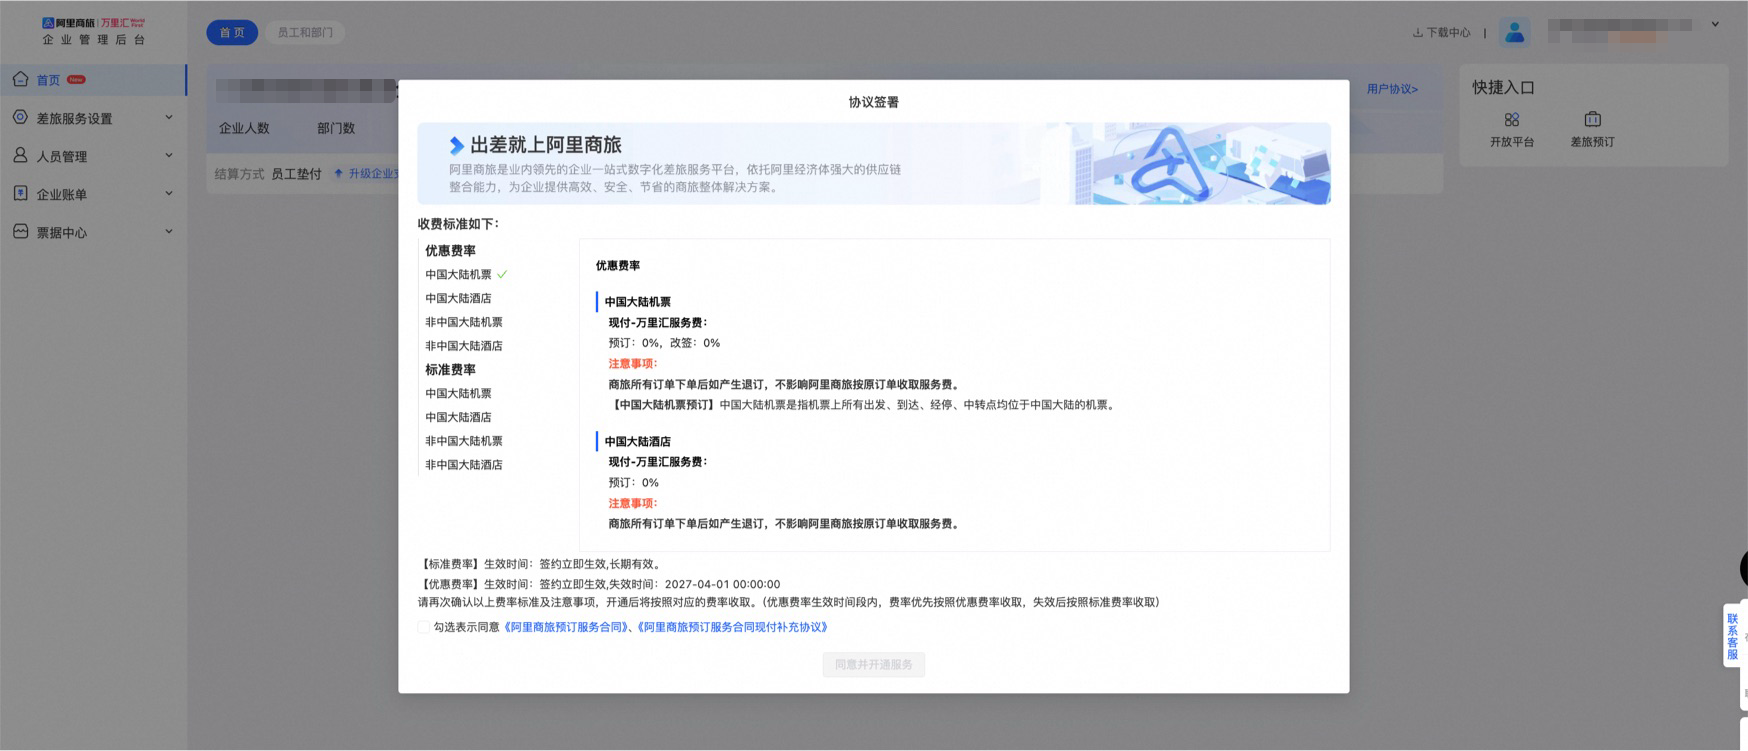The width and height of the screenshot is (1748, 751).
Task: Select 非中国大陆机票 under 优惠费率
Action: [x=464, y=322]
